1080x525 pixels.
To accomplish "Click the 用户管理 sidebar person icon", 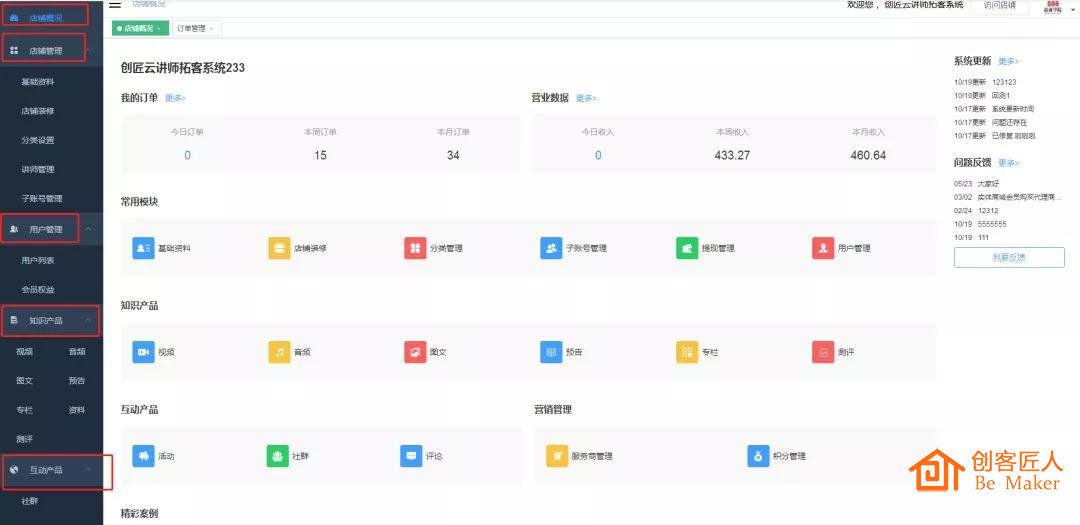I will [14, 229].
